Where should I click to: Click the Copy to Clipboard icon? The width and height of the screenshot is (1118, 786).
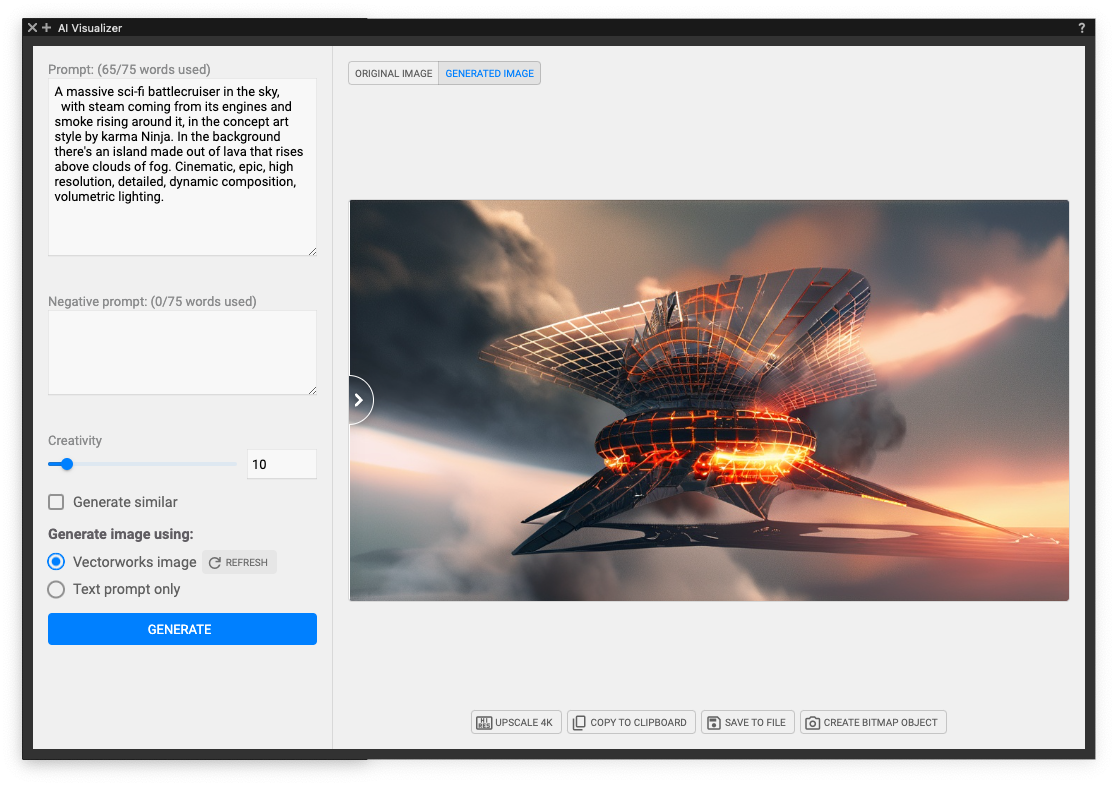click(578, 721)
